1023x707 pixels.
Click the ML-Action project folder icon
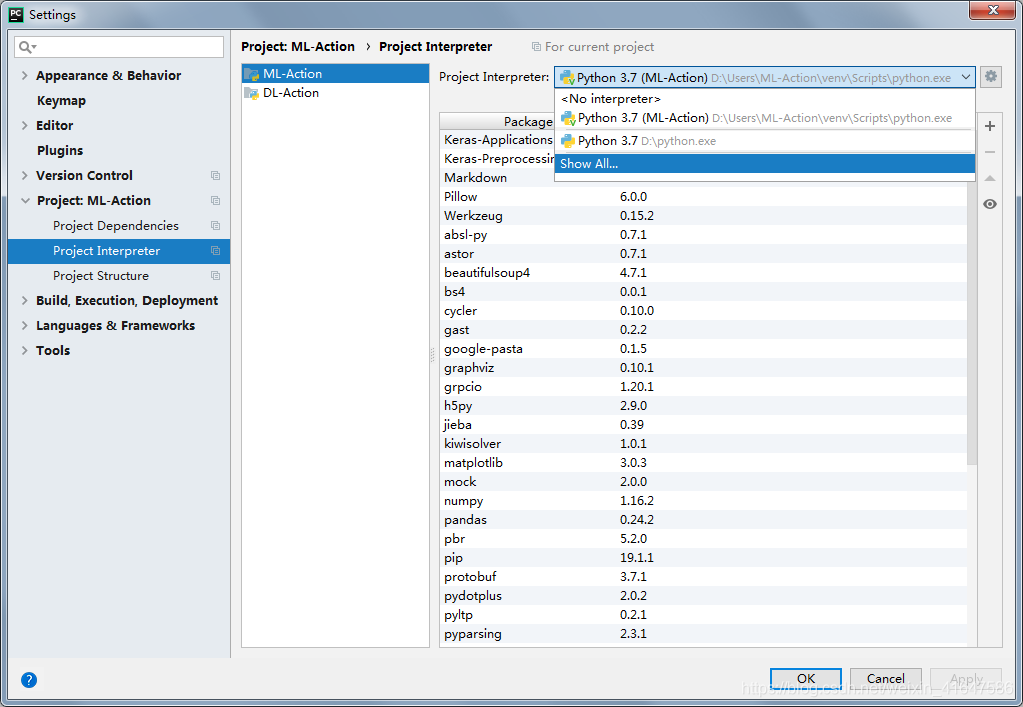pos(252,74)
